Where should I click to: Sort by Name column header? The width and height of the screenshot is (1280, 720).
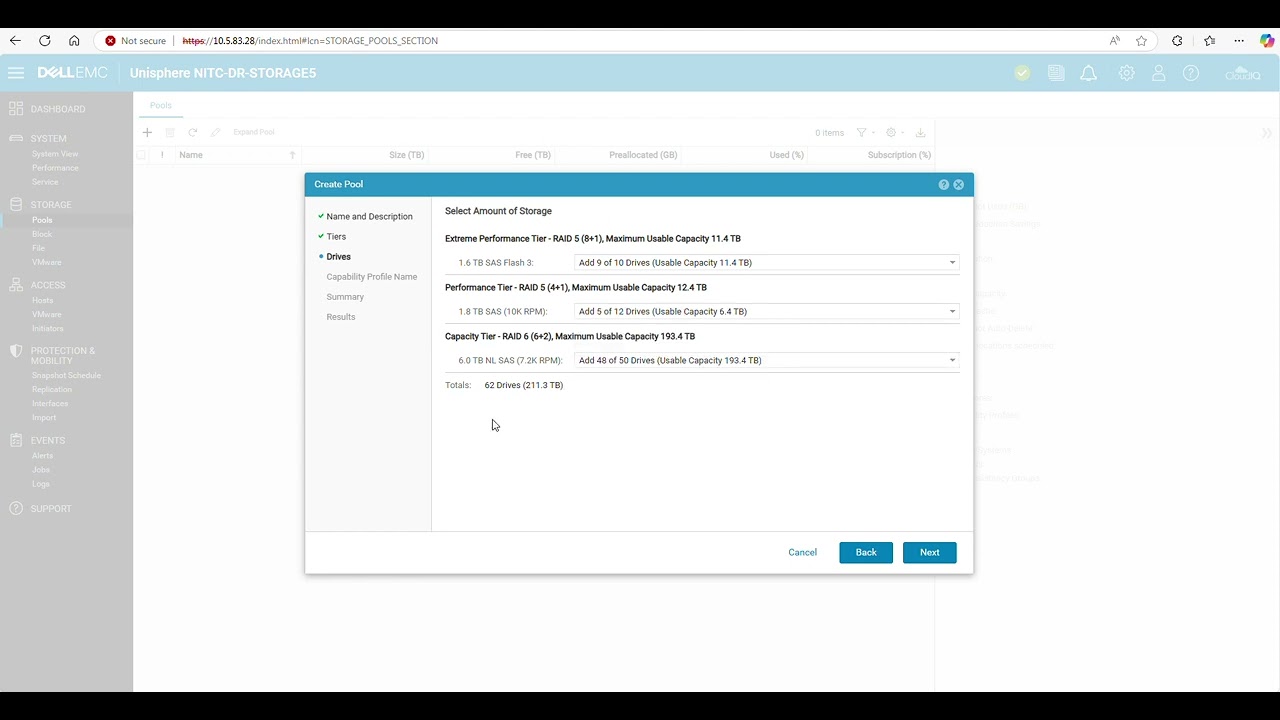pos(191,155)
